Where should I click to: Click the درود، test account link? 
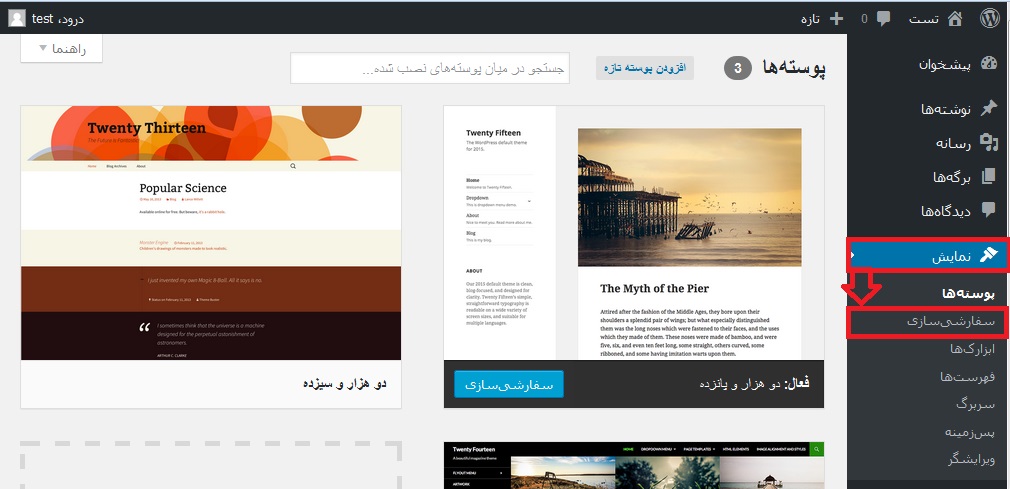tap(58, 19)
